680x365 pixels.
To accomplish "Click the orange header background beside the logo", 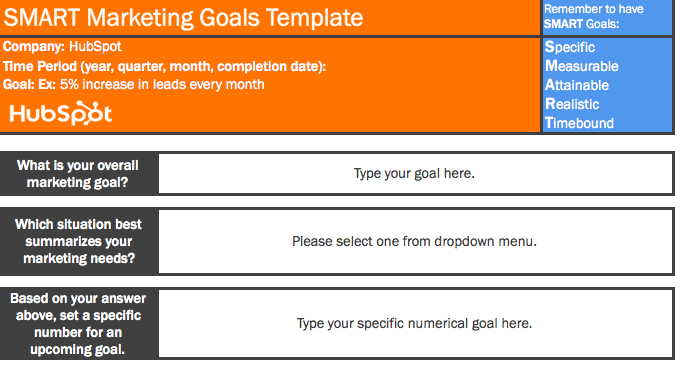I will pyautogui.click(x=325, y=113).
